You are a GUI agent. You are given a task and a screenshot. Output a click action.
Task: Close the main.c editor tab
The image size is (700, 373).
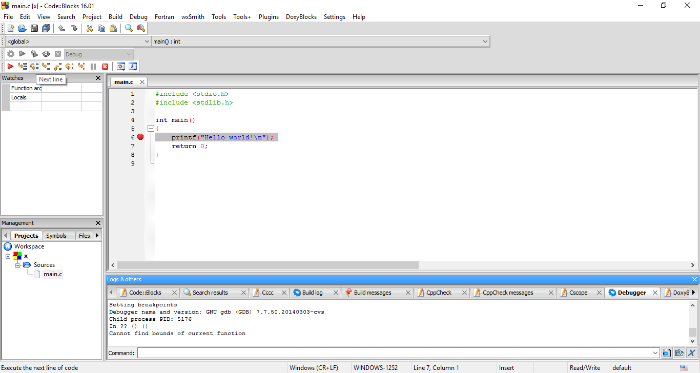click(142, 82)
